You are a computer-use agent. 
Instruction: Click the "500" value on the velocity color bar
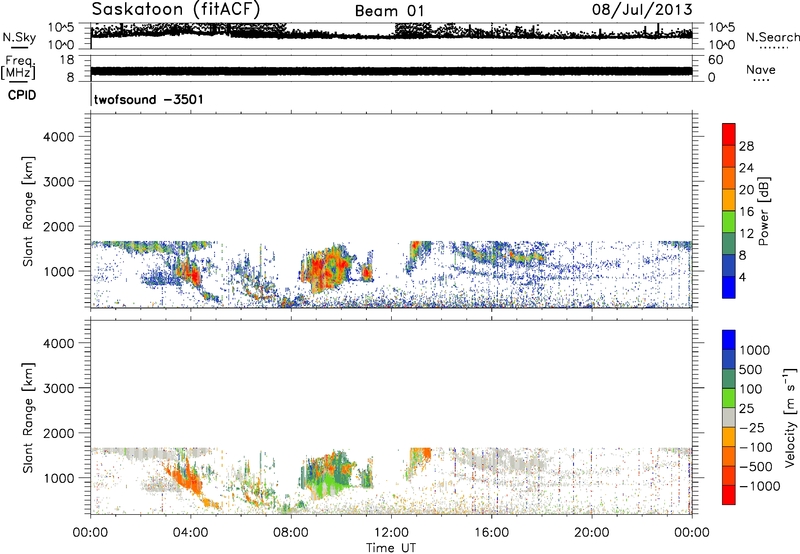click(750, 370)
